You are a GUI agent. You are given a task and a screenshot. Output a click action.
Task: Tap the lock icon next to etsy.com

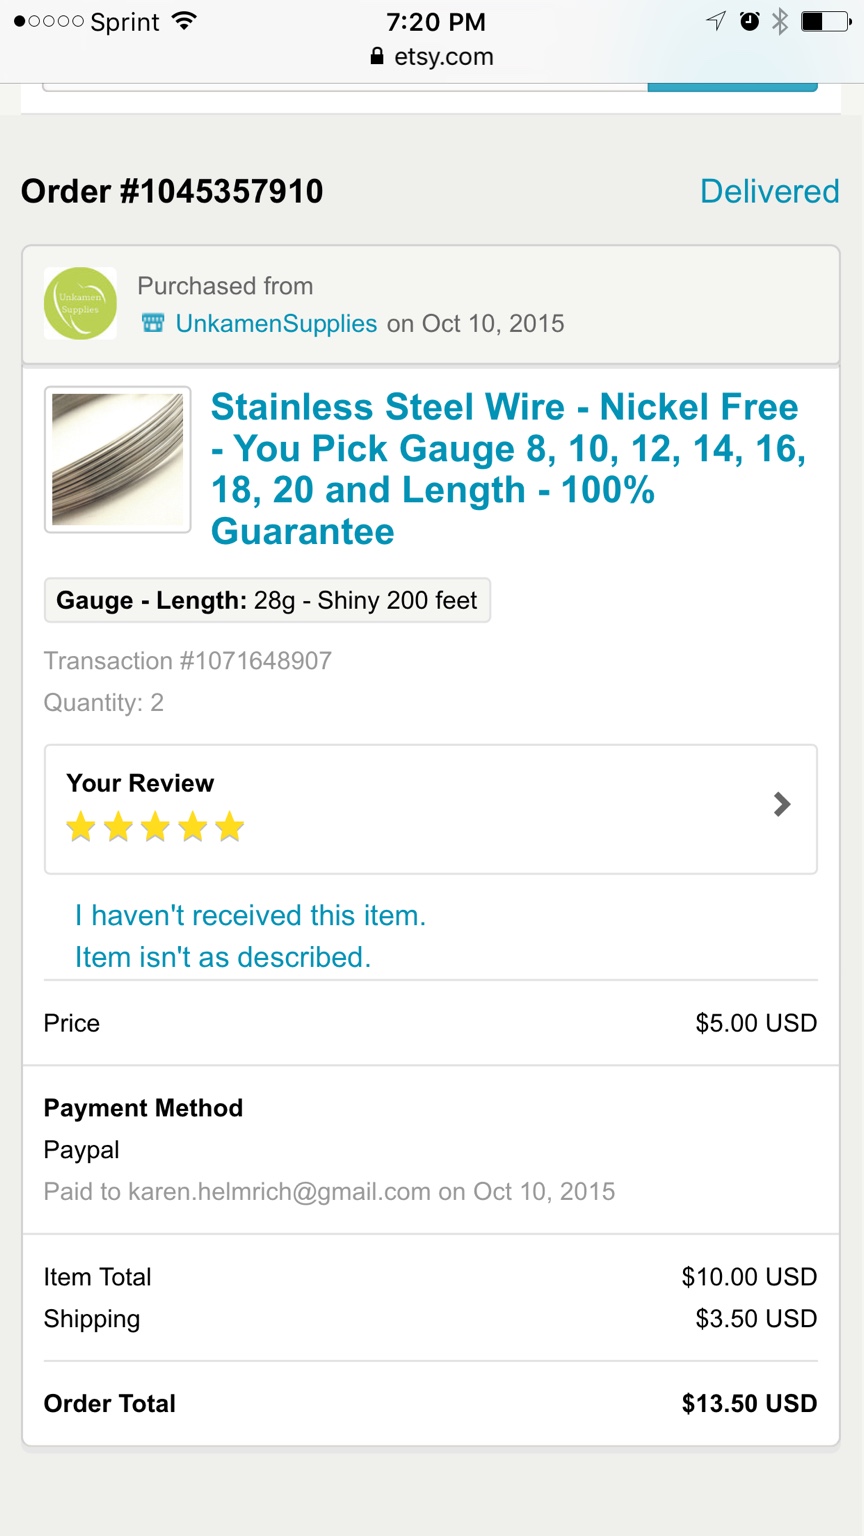(377, 57)
